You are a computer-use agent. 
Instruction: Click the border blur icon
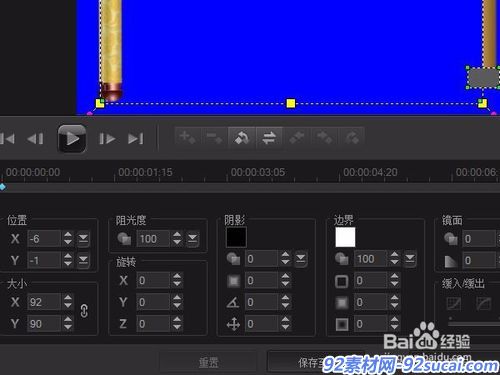342,302
